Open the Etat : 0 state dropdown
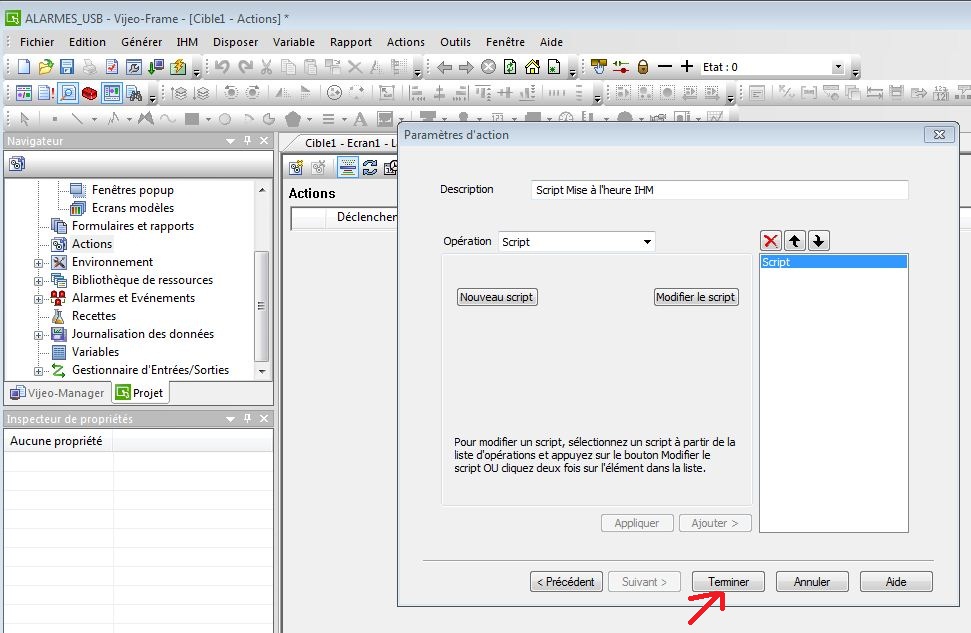 pos(838,67)
